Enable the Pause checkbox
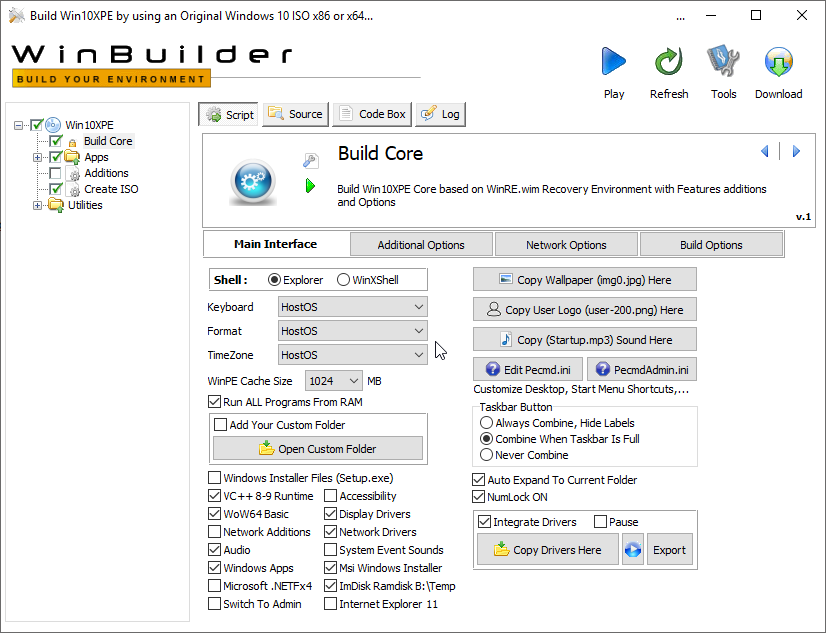 click(600, 522)
